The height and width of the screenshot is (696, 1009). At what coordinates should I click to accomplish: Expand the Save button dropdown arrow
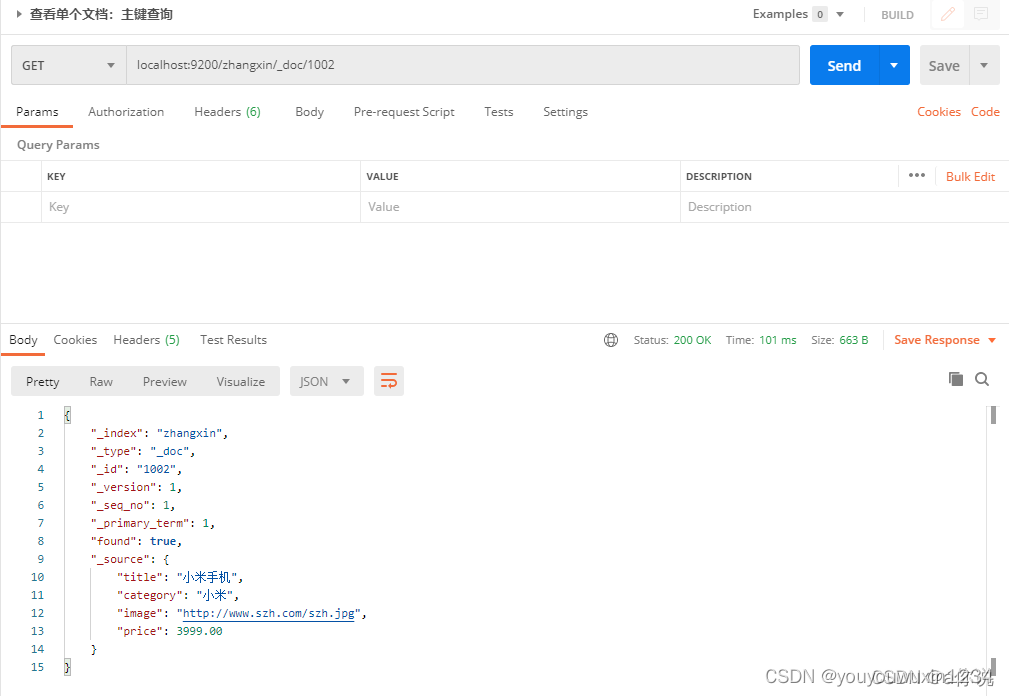click(x=984, y=65)
